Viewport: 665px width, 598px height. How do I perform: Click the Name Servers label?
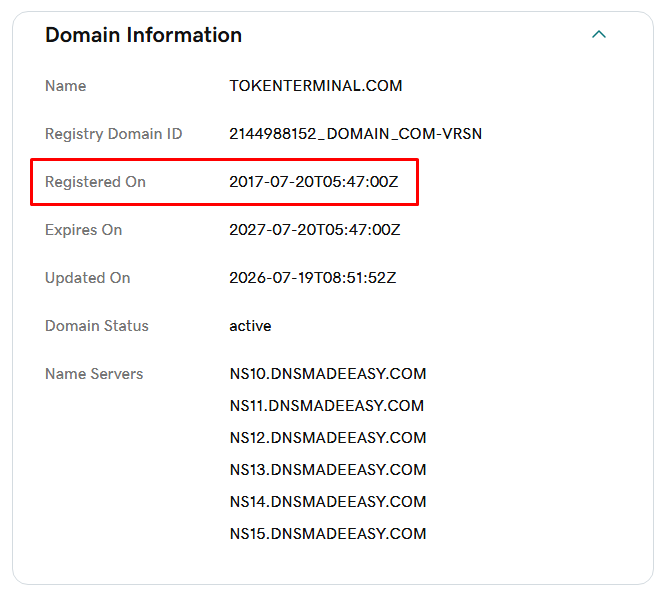coord(94,374)
